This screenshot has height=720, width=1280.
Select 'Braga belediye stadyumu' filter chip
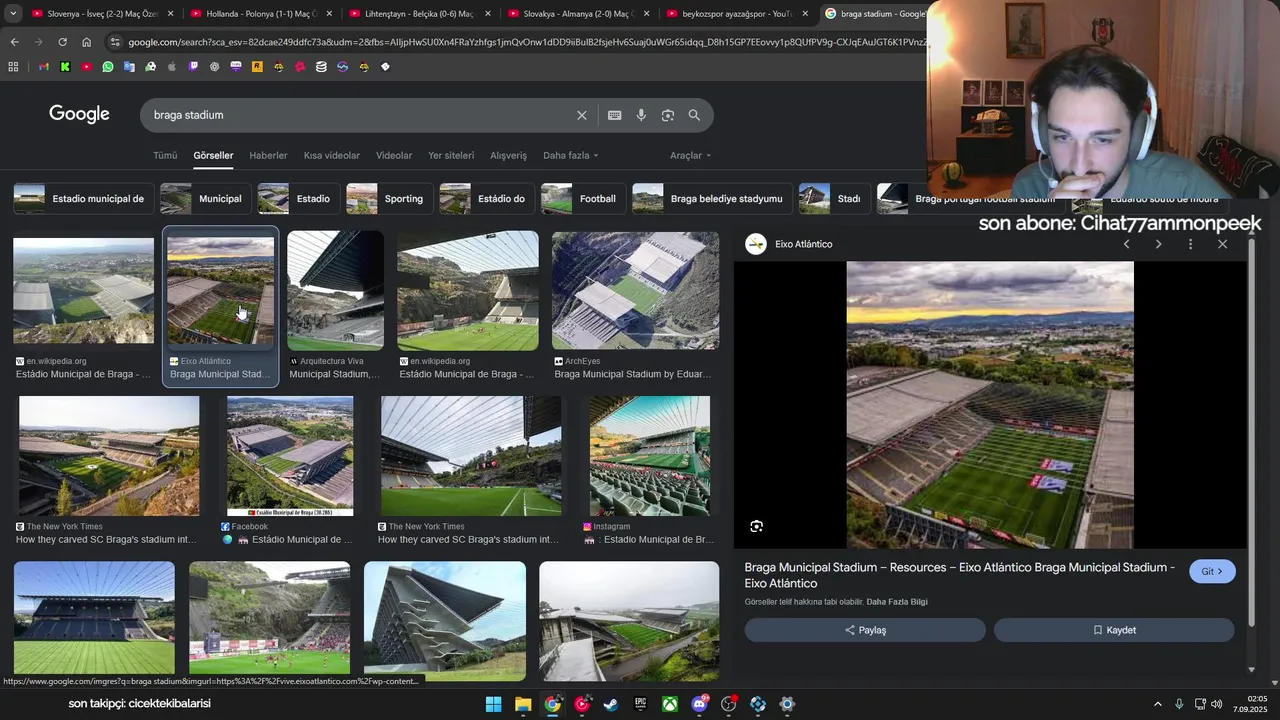(712, 199)
